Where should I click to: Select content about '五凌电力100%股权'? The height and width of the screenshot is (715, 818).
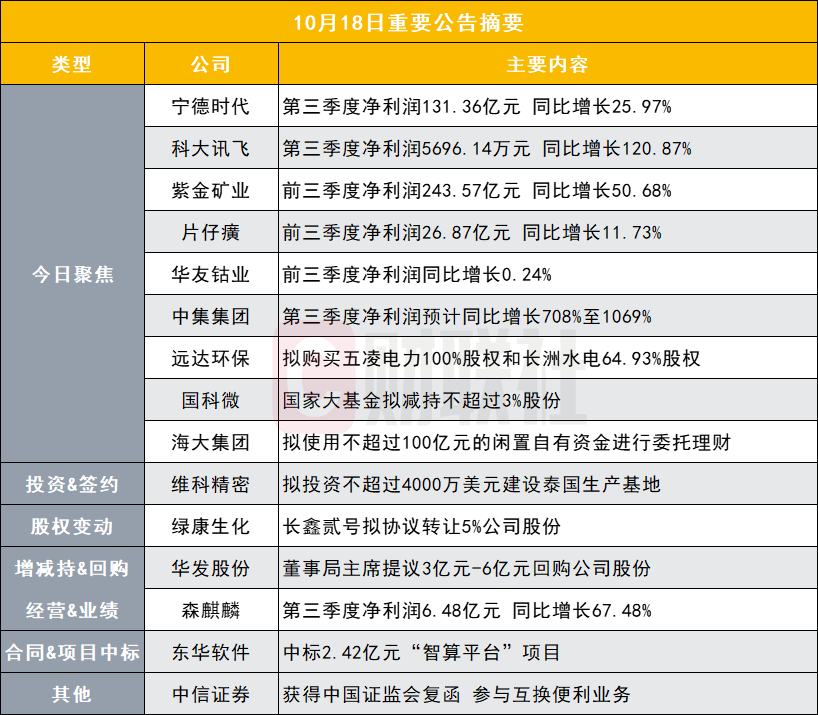point(491,358)
